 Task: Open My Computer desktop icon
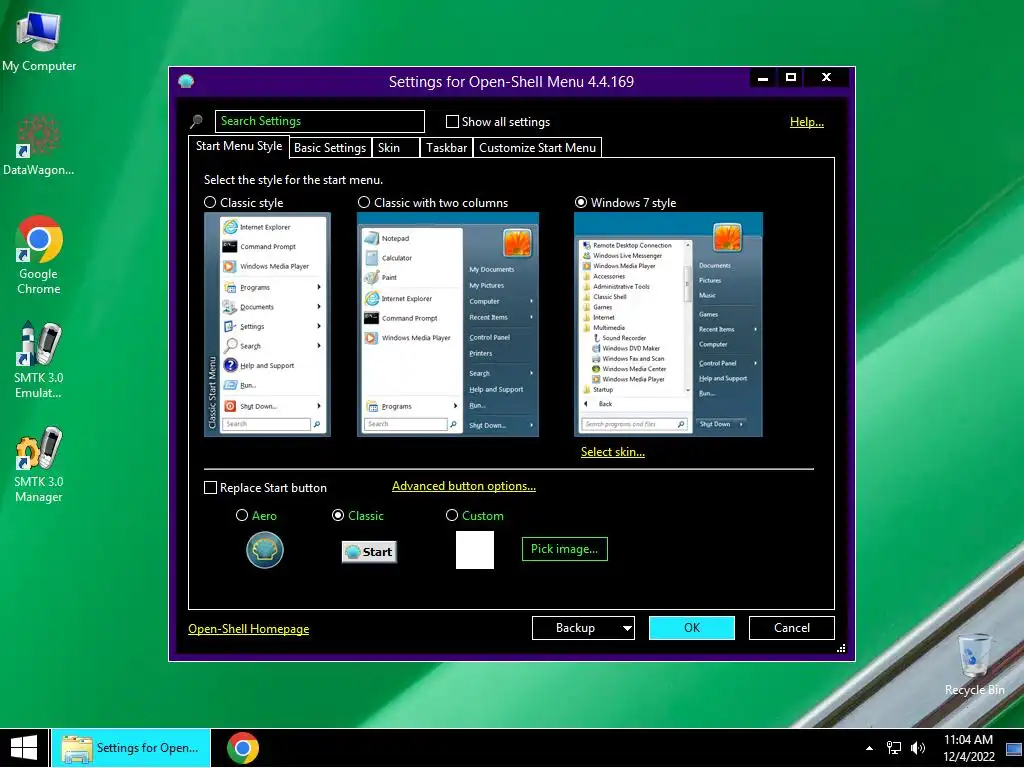point(39,42)
